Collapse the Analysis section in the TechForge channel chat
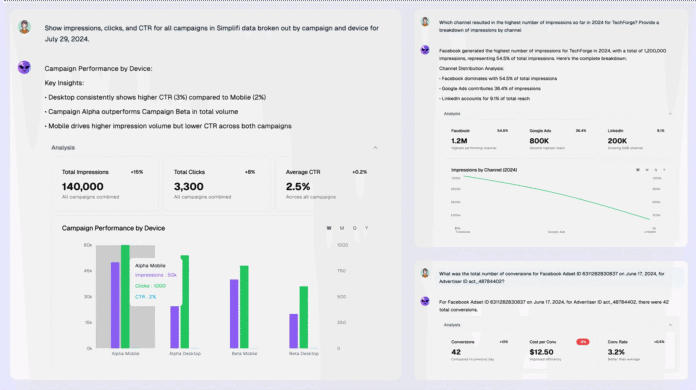The width and height of the screenshot is (696, 390). tap(670, 114)
